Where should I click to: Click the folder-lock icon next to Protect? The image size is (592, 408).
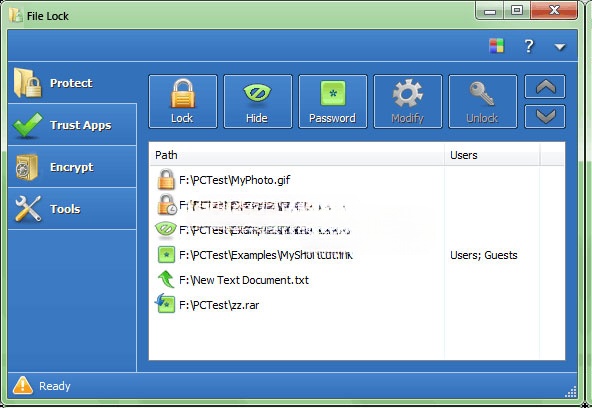coord(28,83)
